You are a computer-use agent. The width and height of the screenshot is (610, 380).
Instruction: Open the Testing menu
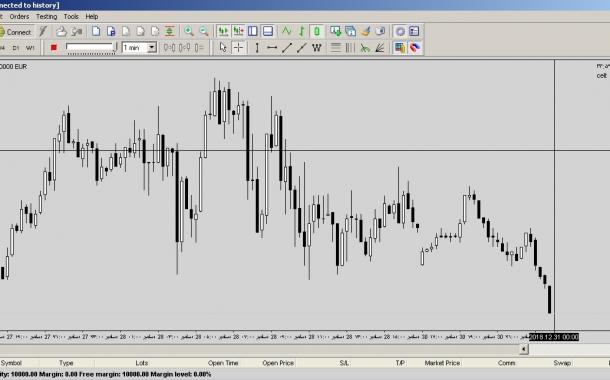[46, 17]
